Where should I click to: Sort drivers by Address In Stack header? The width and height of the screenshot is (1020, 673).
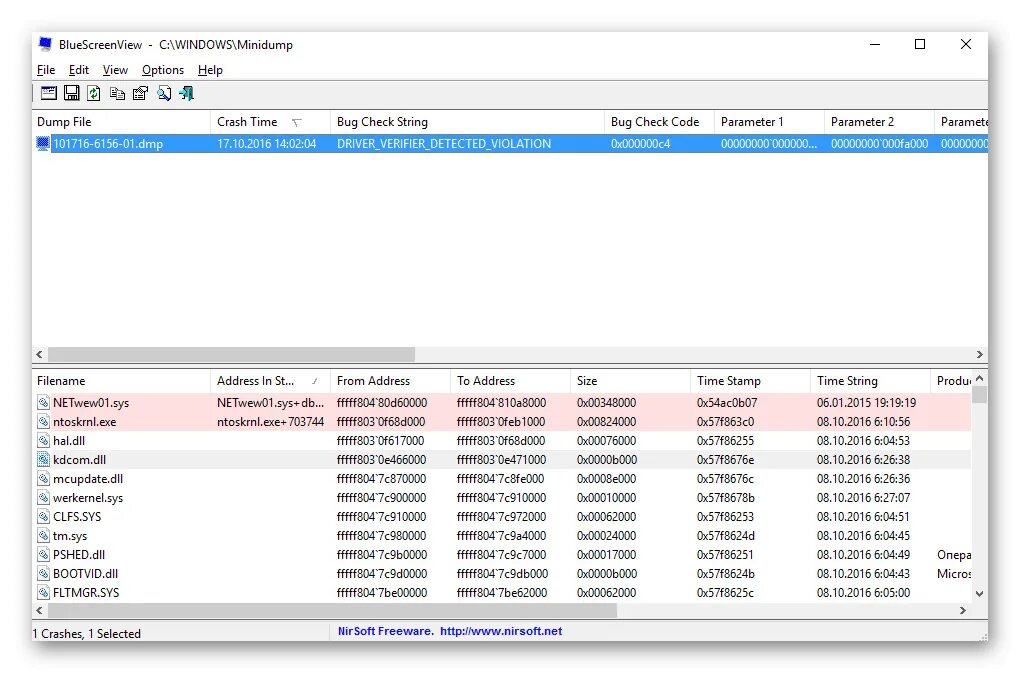270,380
